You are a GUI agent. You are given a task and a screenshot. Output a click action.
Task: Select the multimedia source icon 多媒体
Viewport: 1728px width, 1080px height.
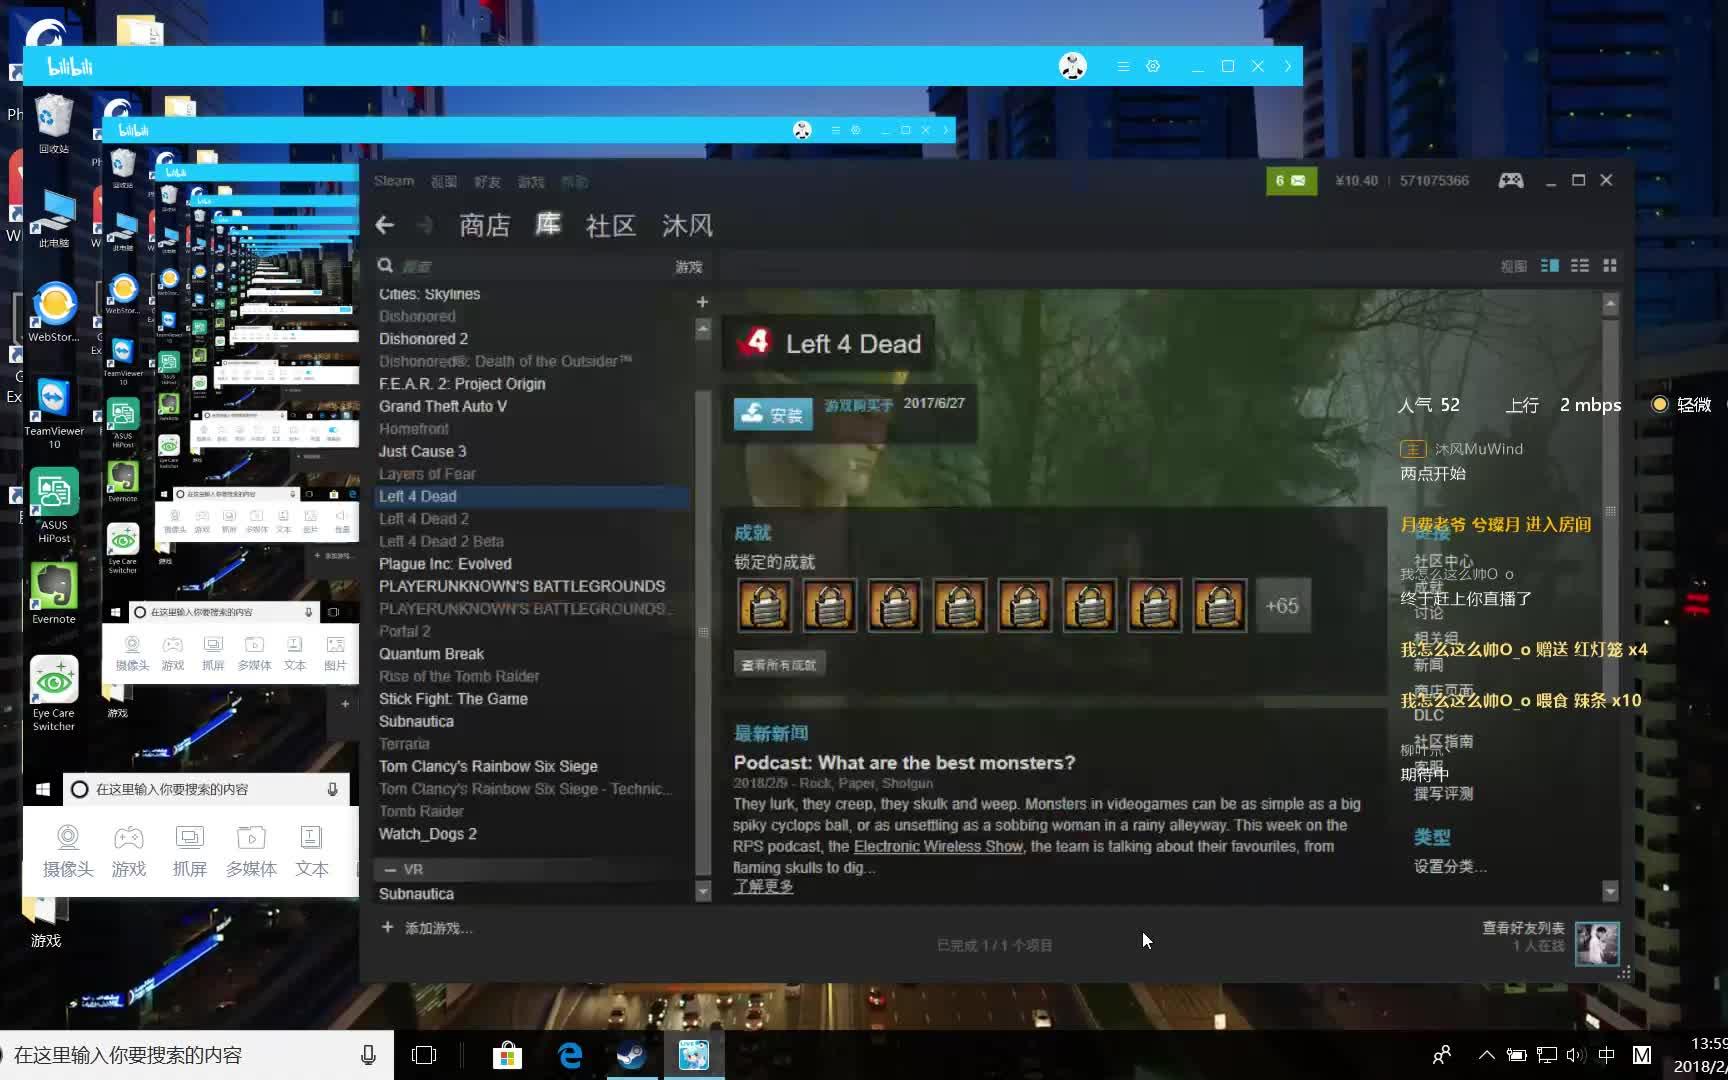pos(251,851)
